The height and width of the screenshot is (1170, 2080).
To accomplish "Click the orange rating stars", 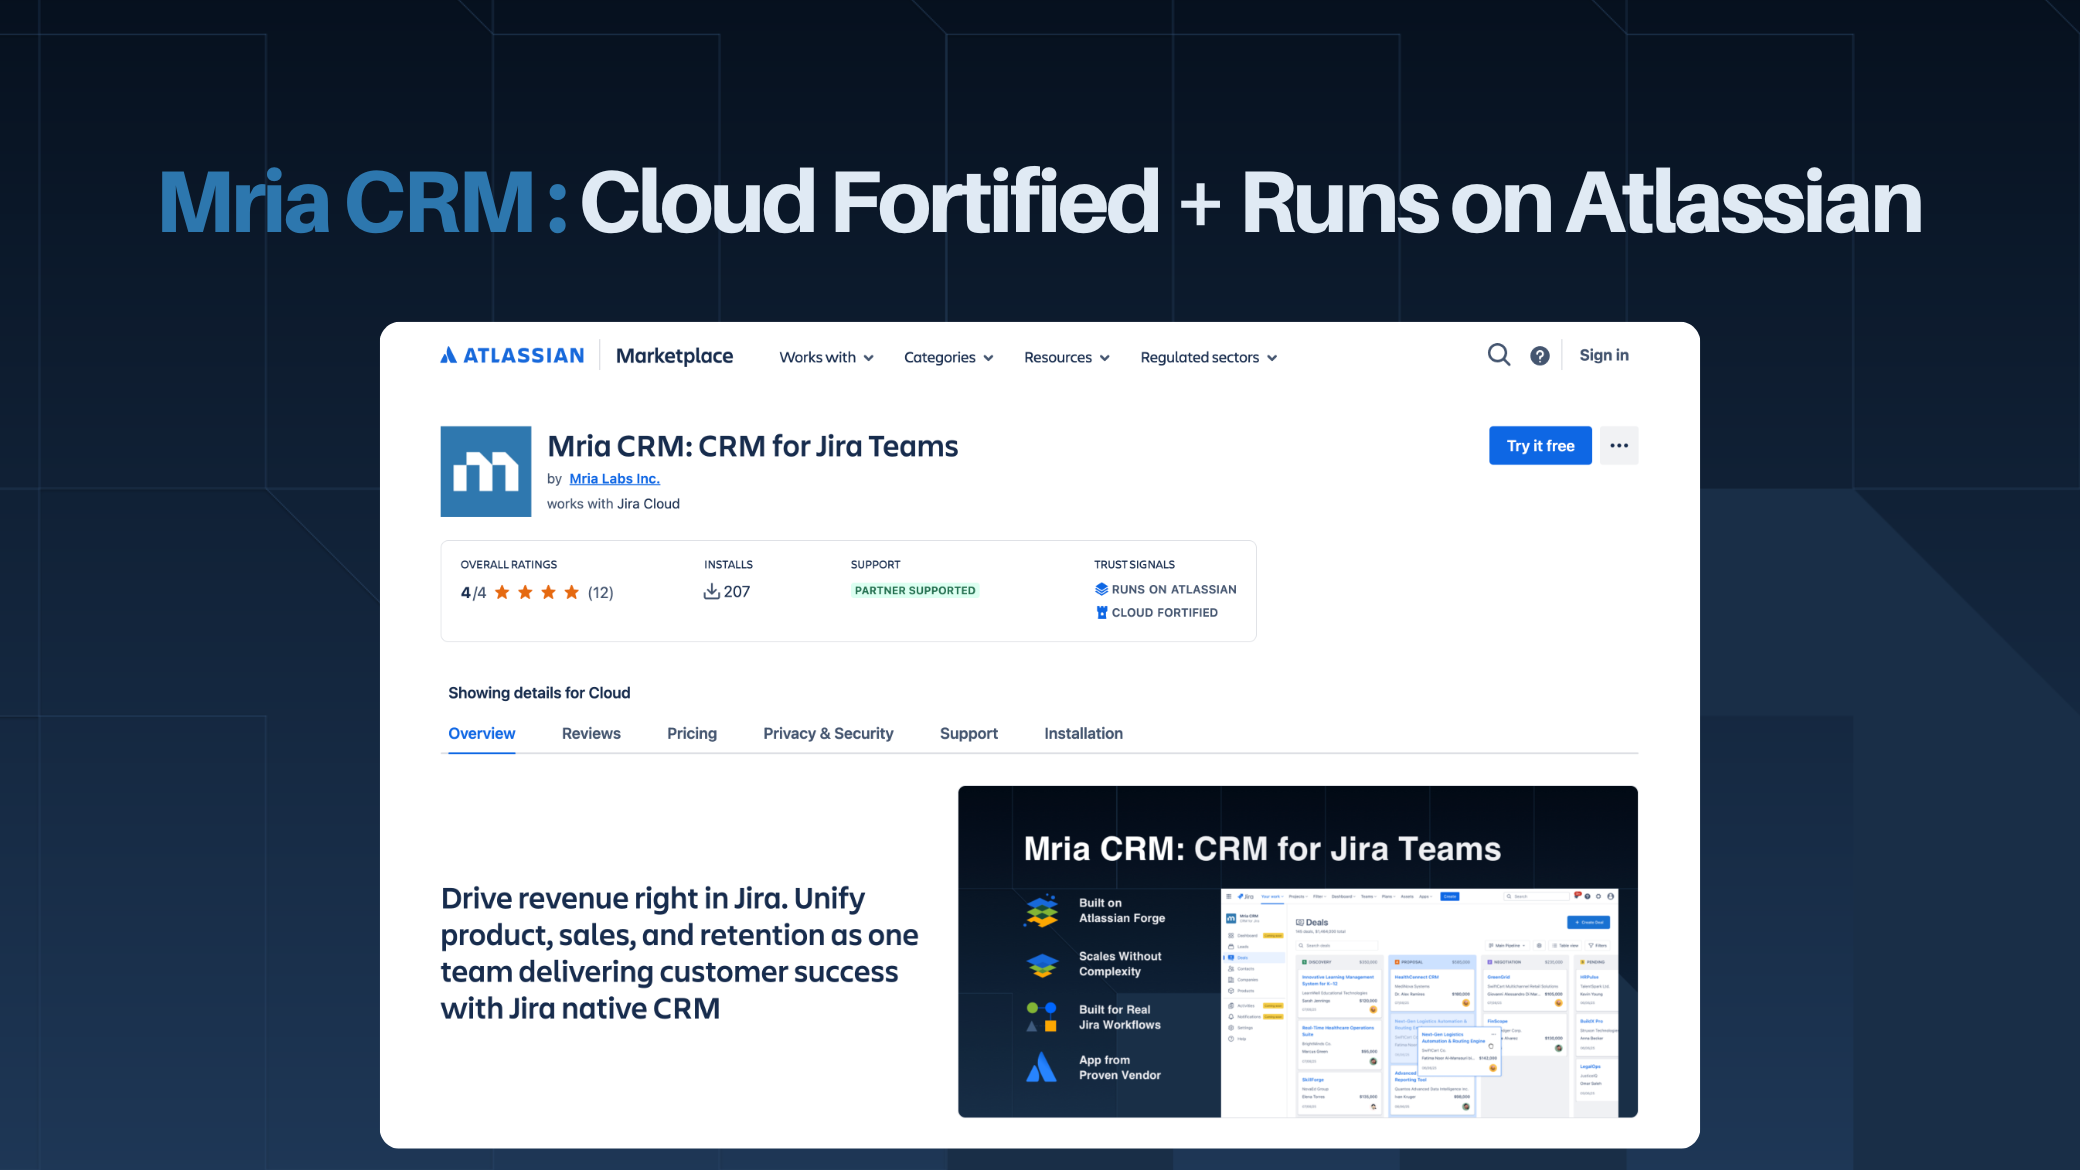I will [x=537, y=593].
